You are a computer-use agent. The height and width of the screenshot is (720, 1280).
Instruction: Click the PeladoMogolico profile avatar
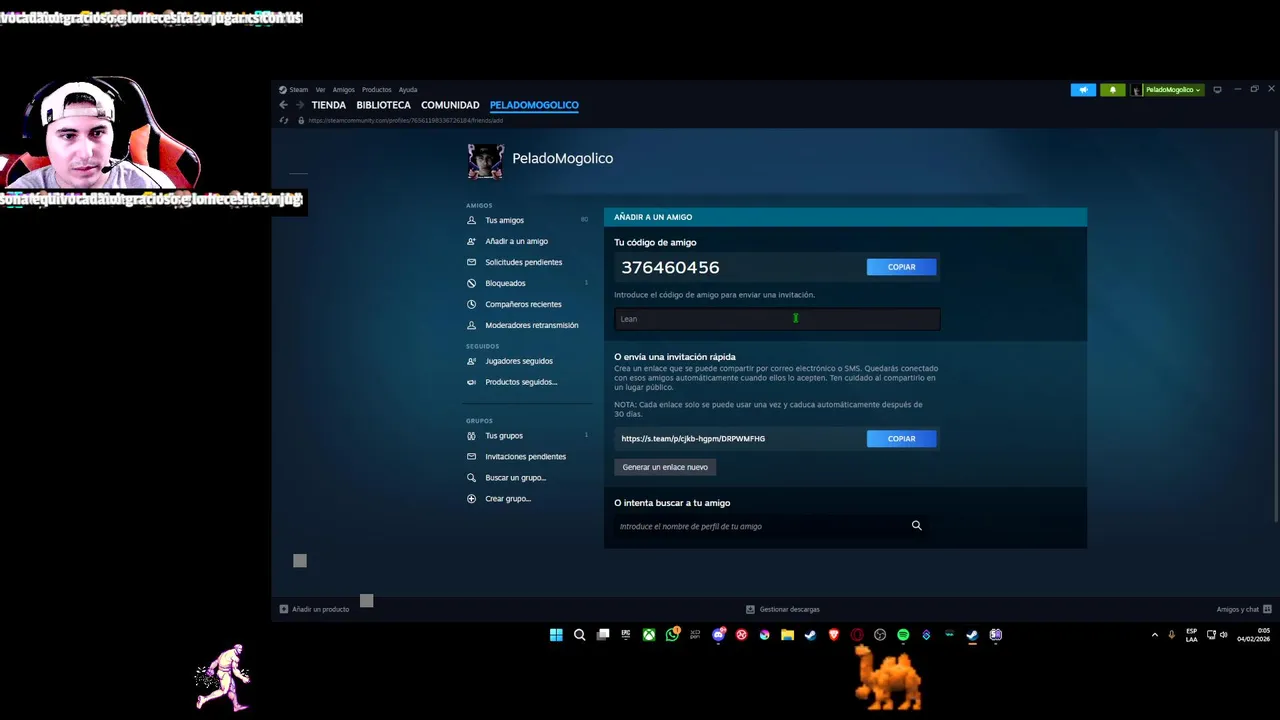[486, 161]
